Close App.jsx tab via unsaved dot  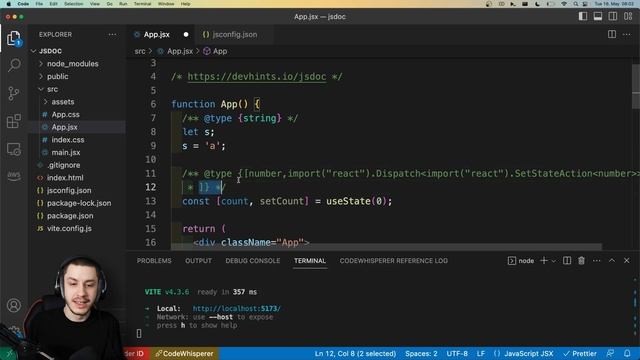(x=186, y=35)
